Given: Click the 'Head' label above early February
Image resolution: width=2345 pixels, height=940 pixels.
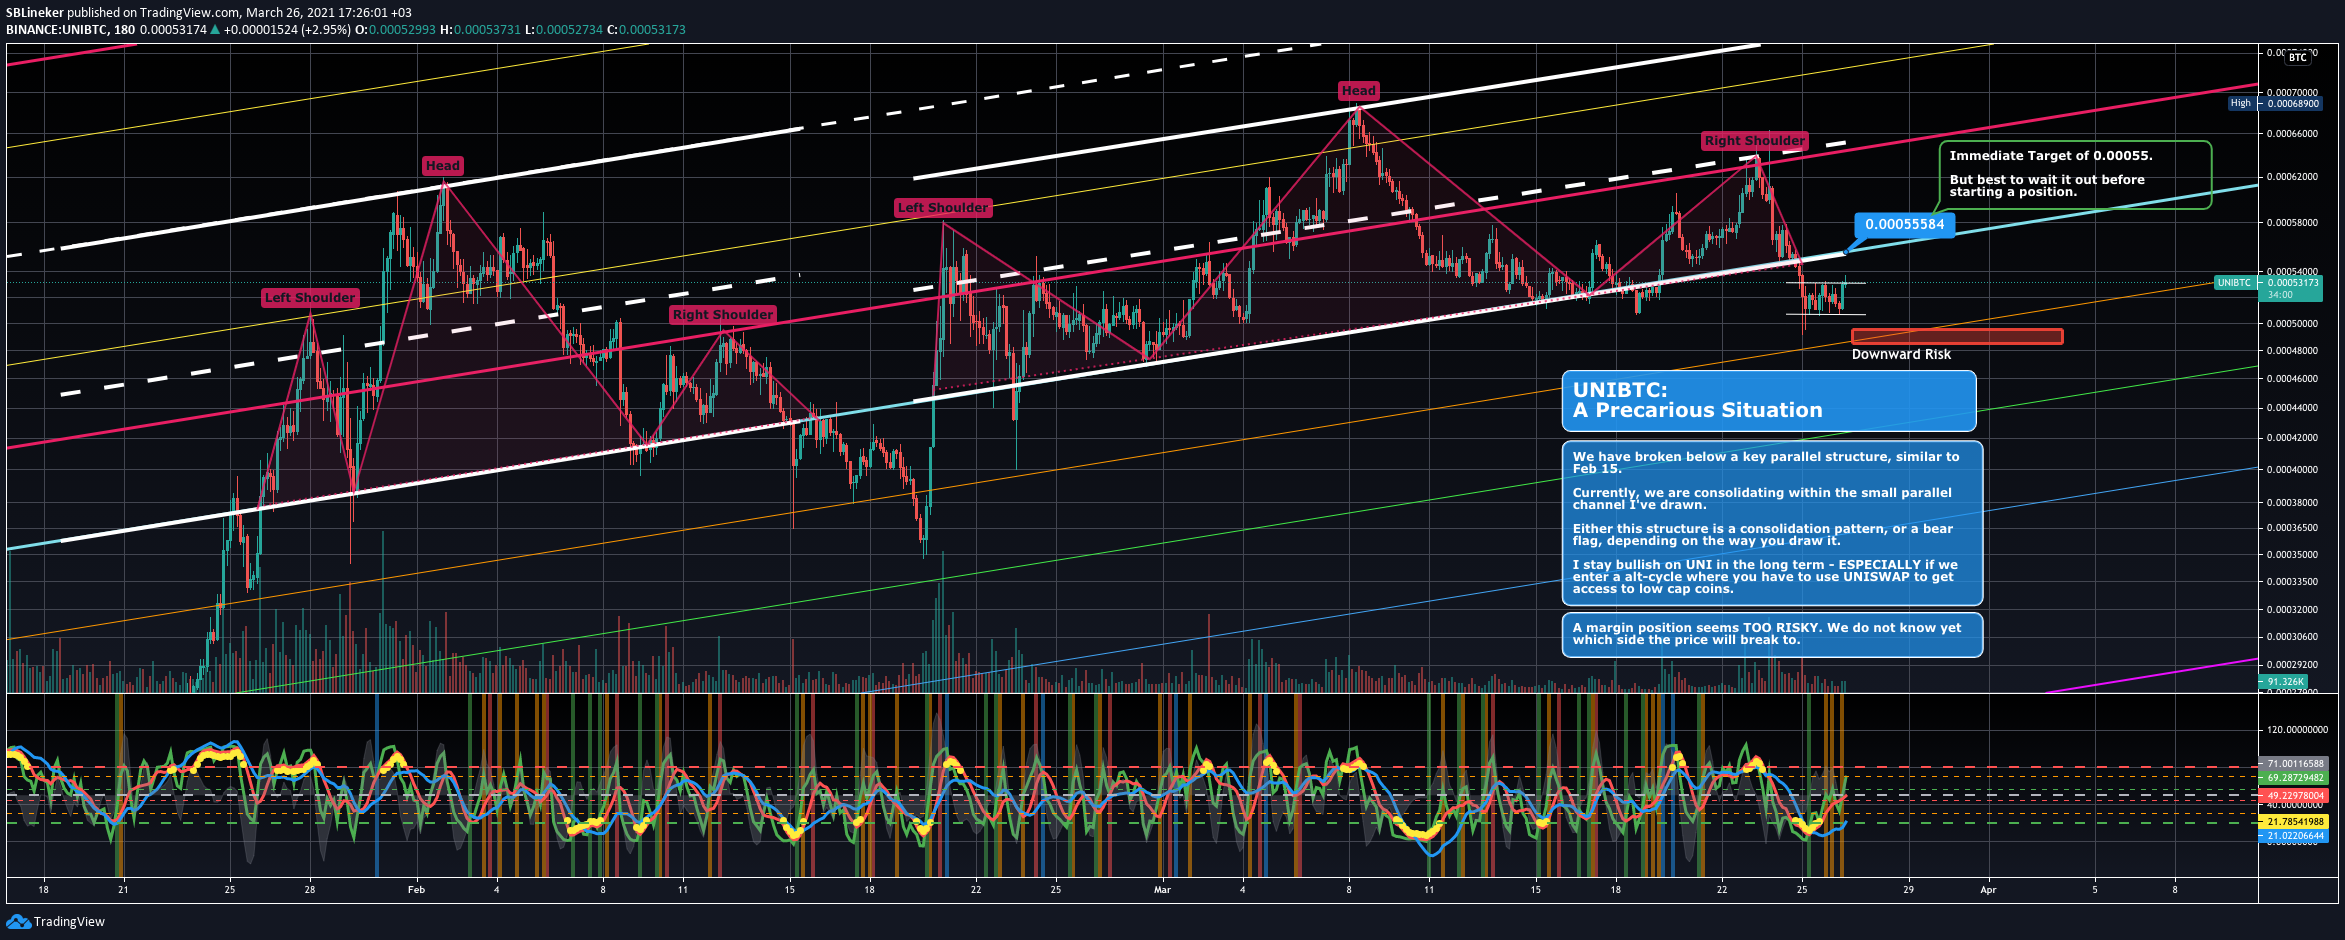Looking at the screenshot, I should (442, 165).
